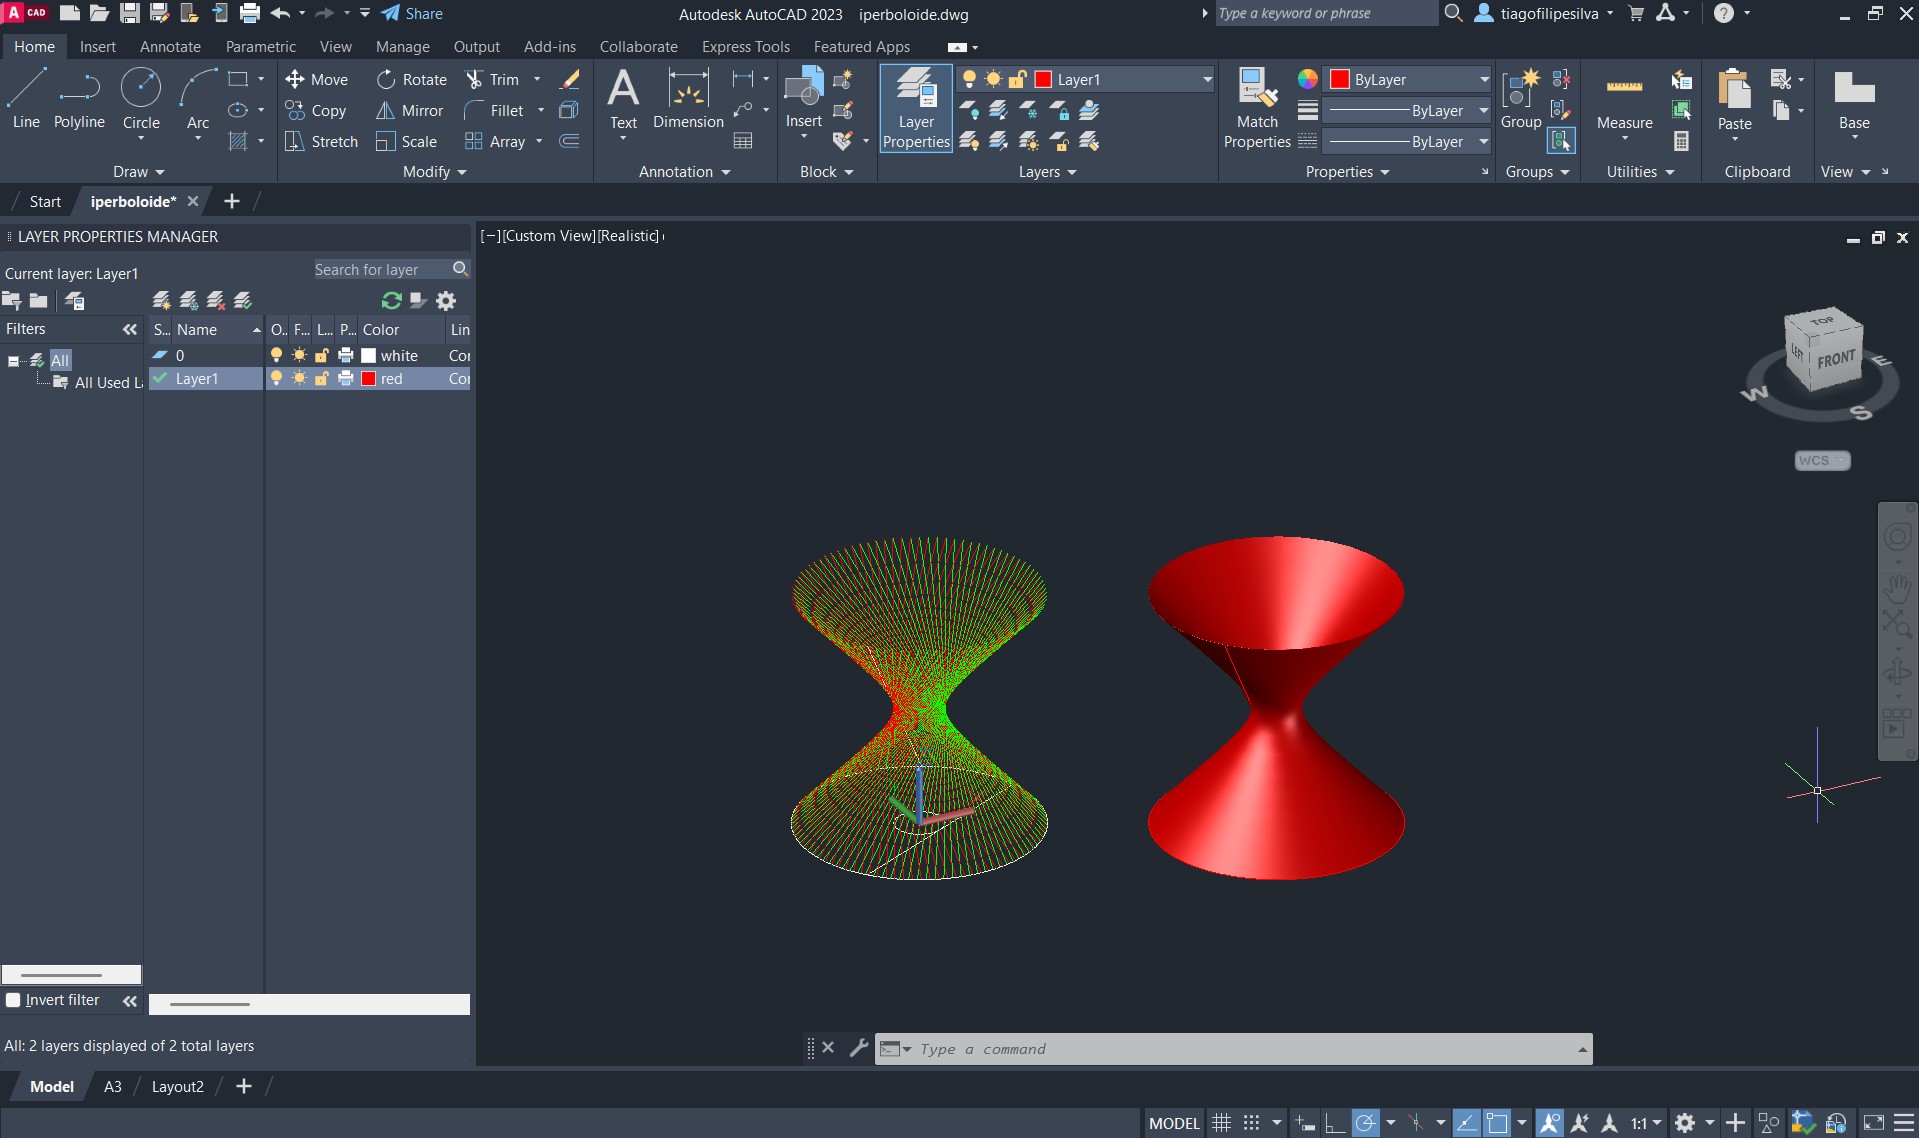Click the MODEL status bar button
Screen dimensions: 1919x1138
1174,1123
